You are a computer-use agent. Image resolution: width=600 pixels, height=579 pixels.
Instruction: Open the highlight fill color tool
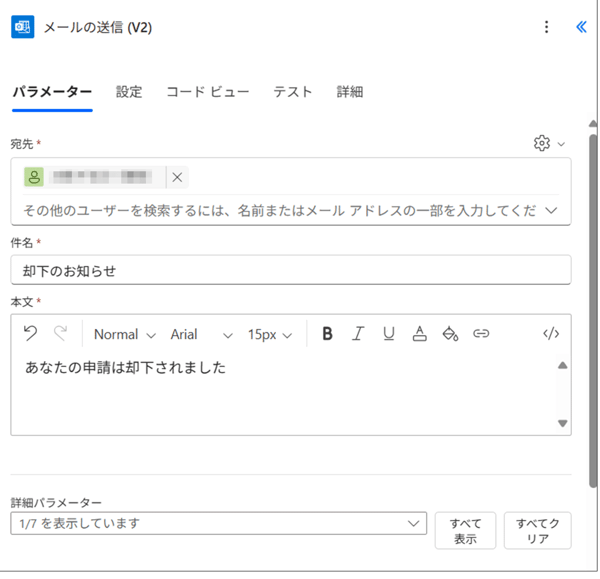click(450, 334)
